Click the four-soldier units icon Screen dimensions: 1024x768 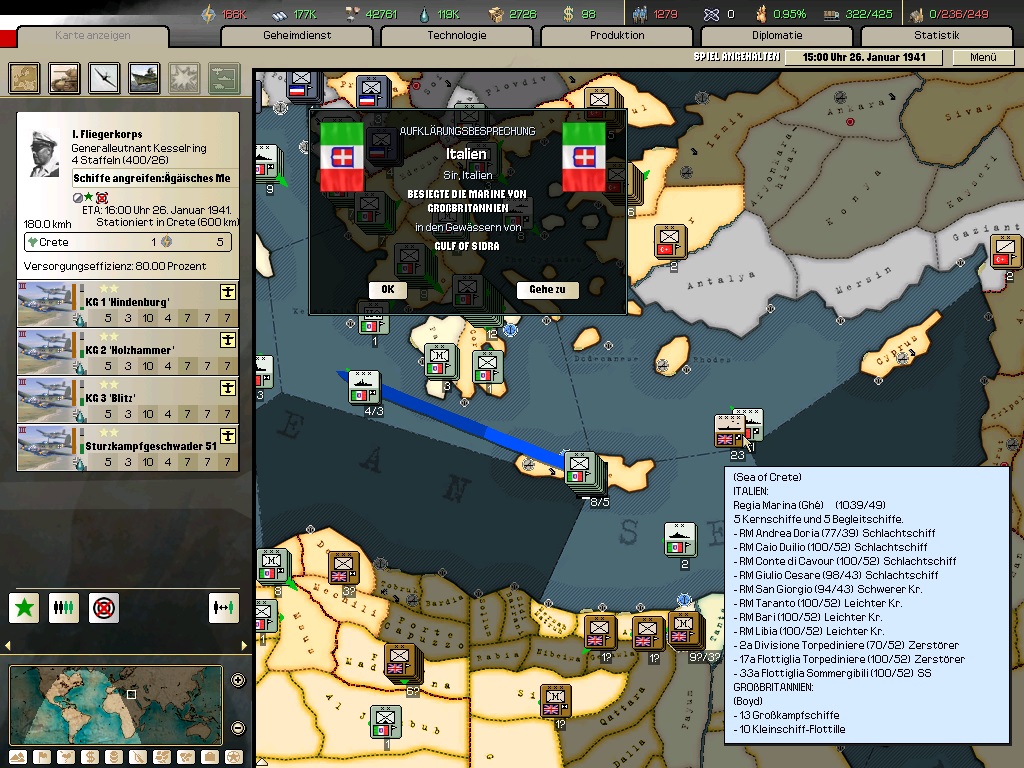64,607
